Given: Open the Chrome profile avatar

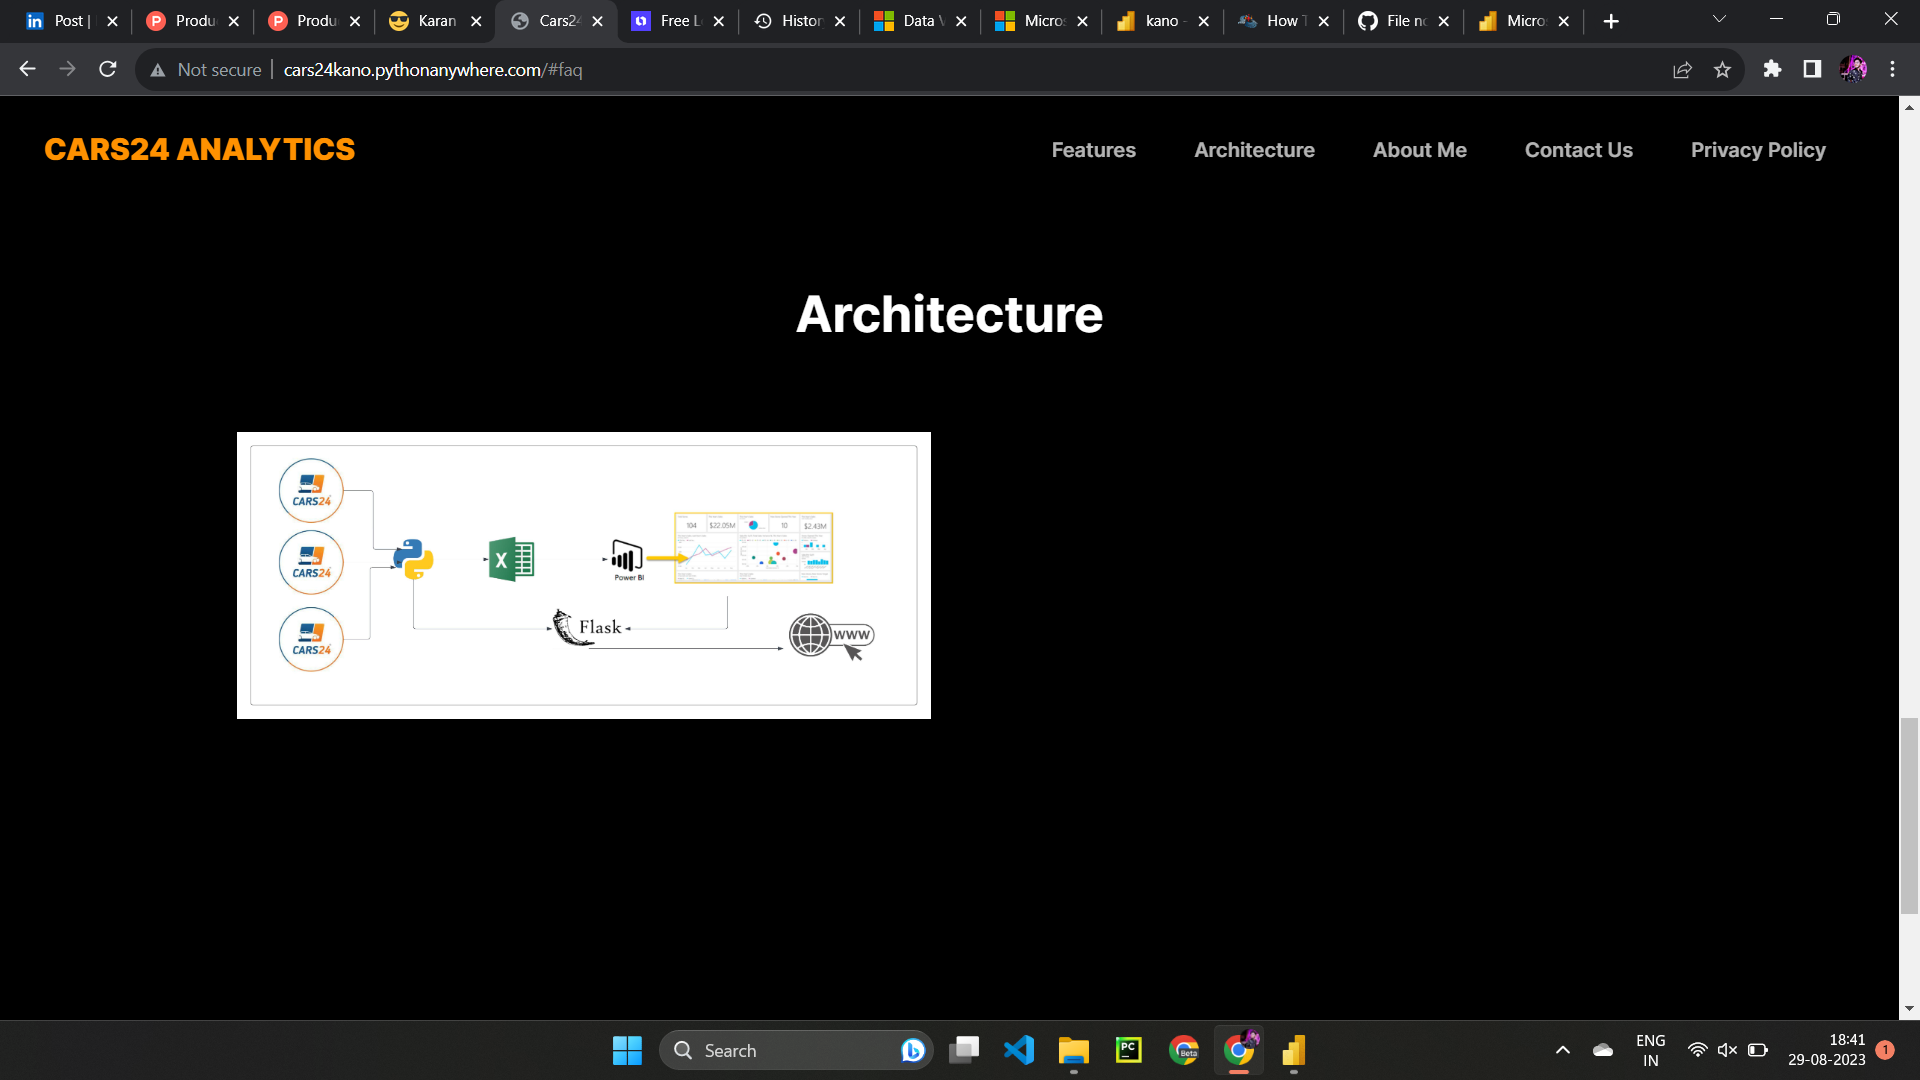Looking at the screenshot, I should tap(1853, 69).
